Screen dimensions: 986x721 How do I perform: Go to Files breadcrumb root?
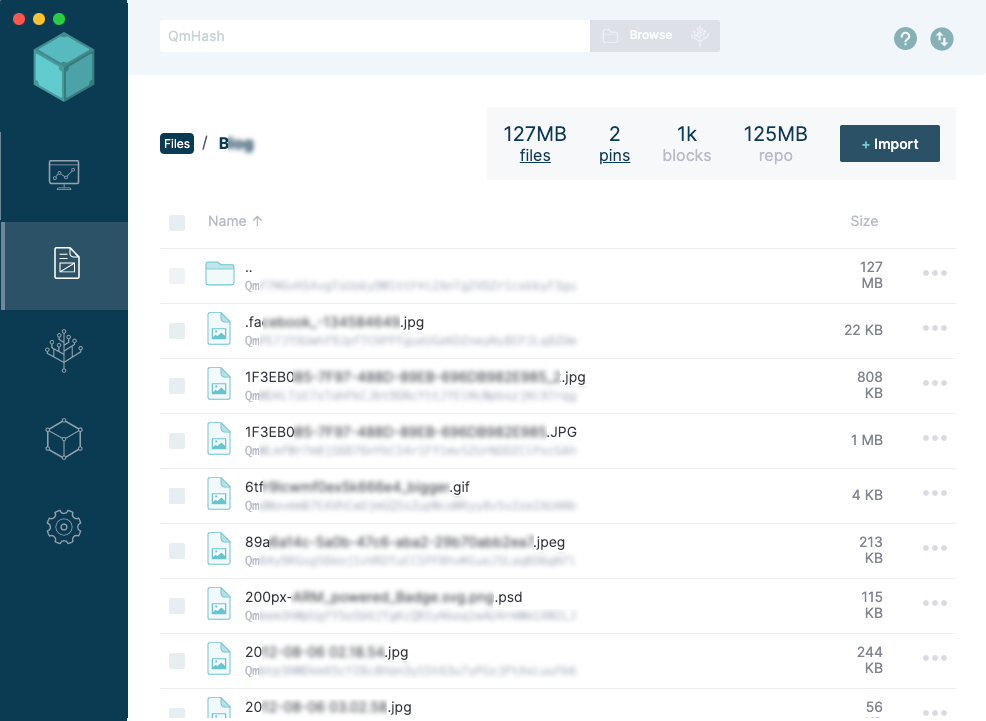[177, 144]
